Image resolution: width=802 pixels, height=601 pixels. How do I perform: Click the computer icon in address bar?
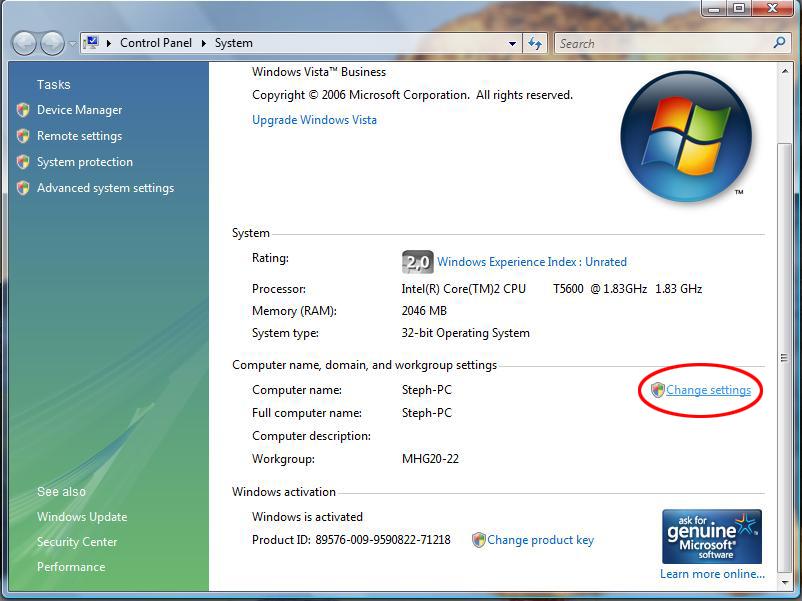(92, 43)
